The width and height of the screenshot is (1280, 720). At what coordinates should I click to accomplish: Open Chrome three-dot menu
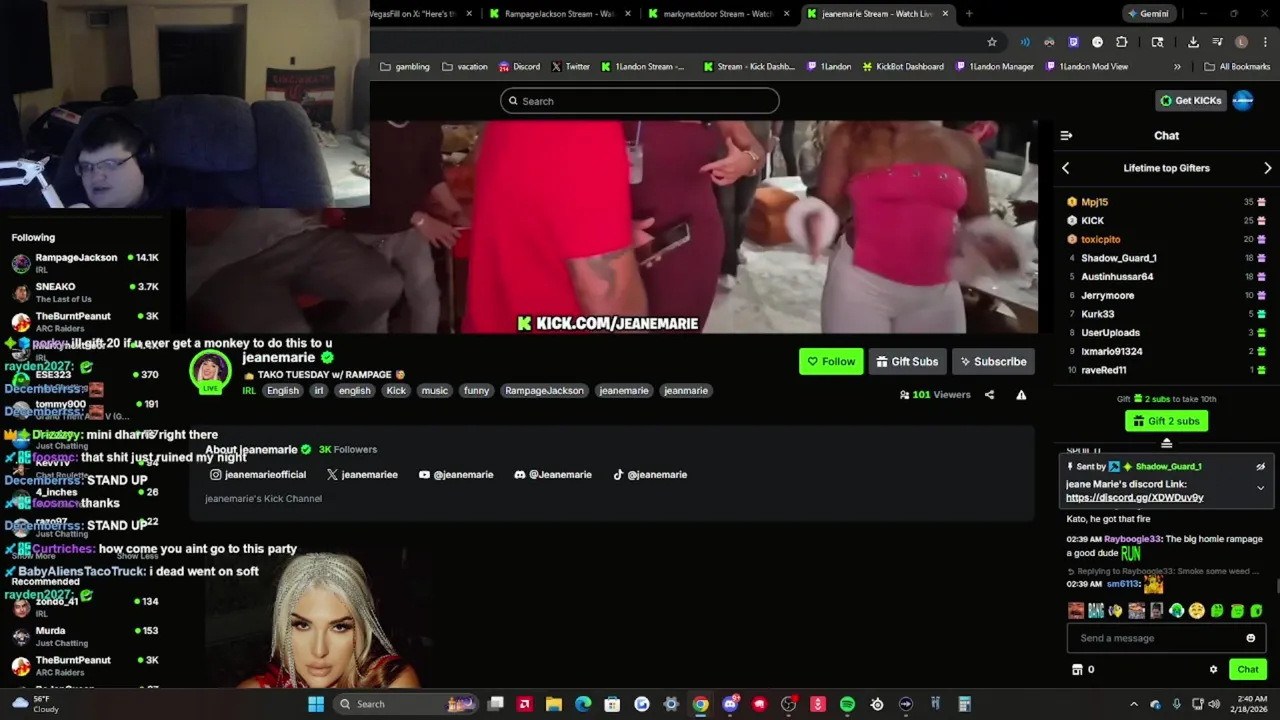1265,42
